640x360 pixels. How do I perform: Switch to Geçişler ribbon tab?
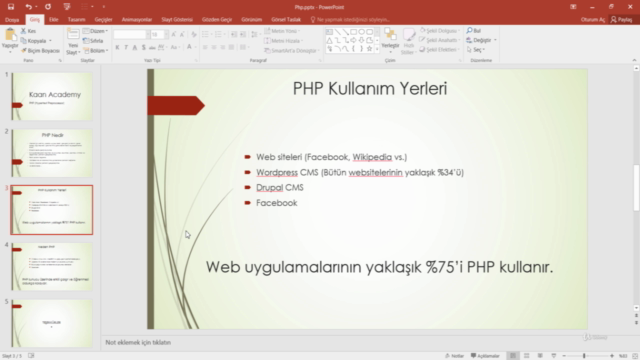click(103, 20)
